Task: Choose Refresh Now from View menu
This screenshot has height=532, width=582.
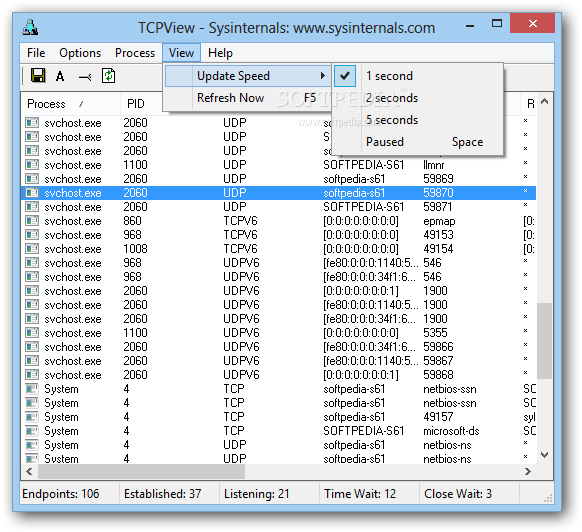Action: coord(248,98)
